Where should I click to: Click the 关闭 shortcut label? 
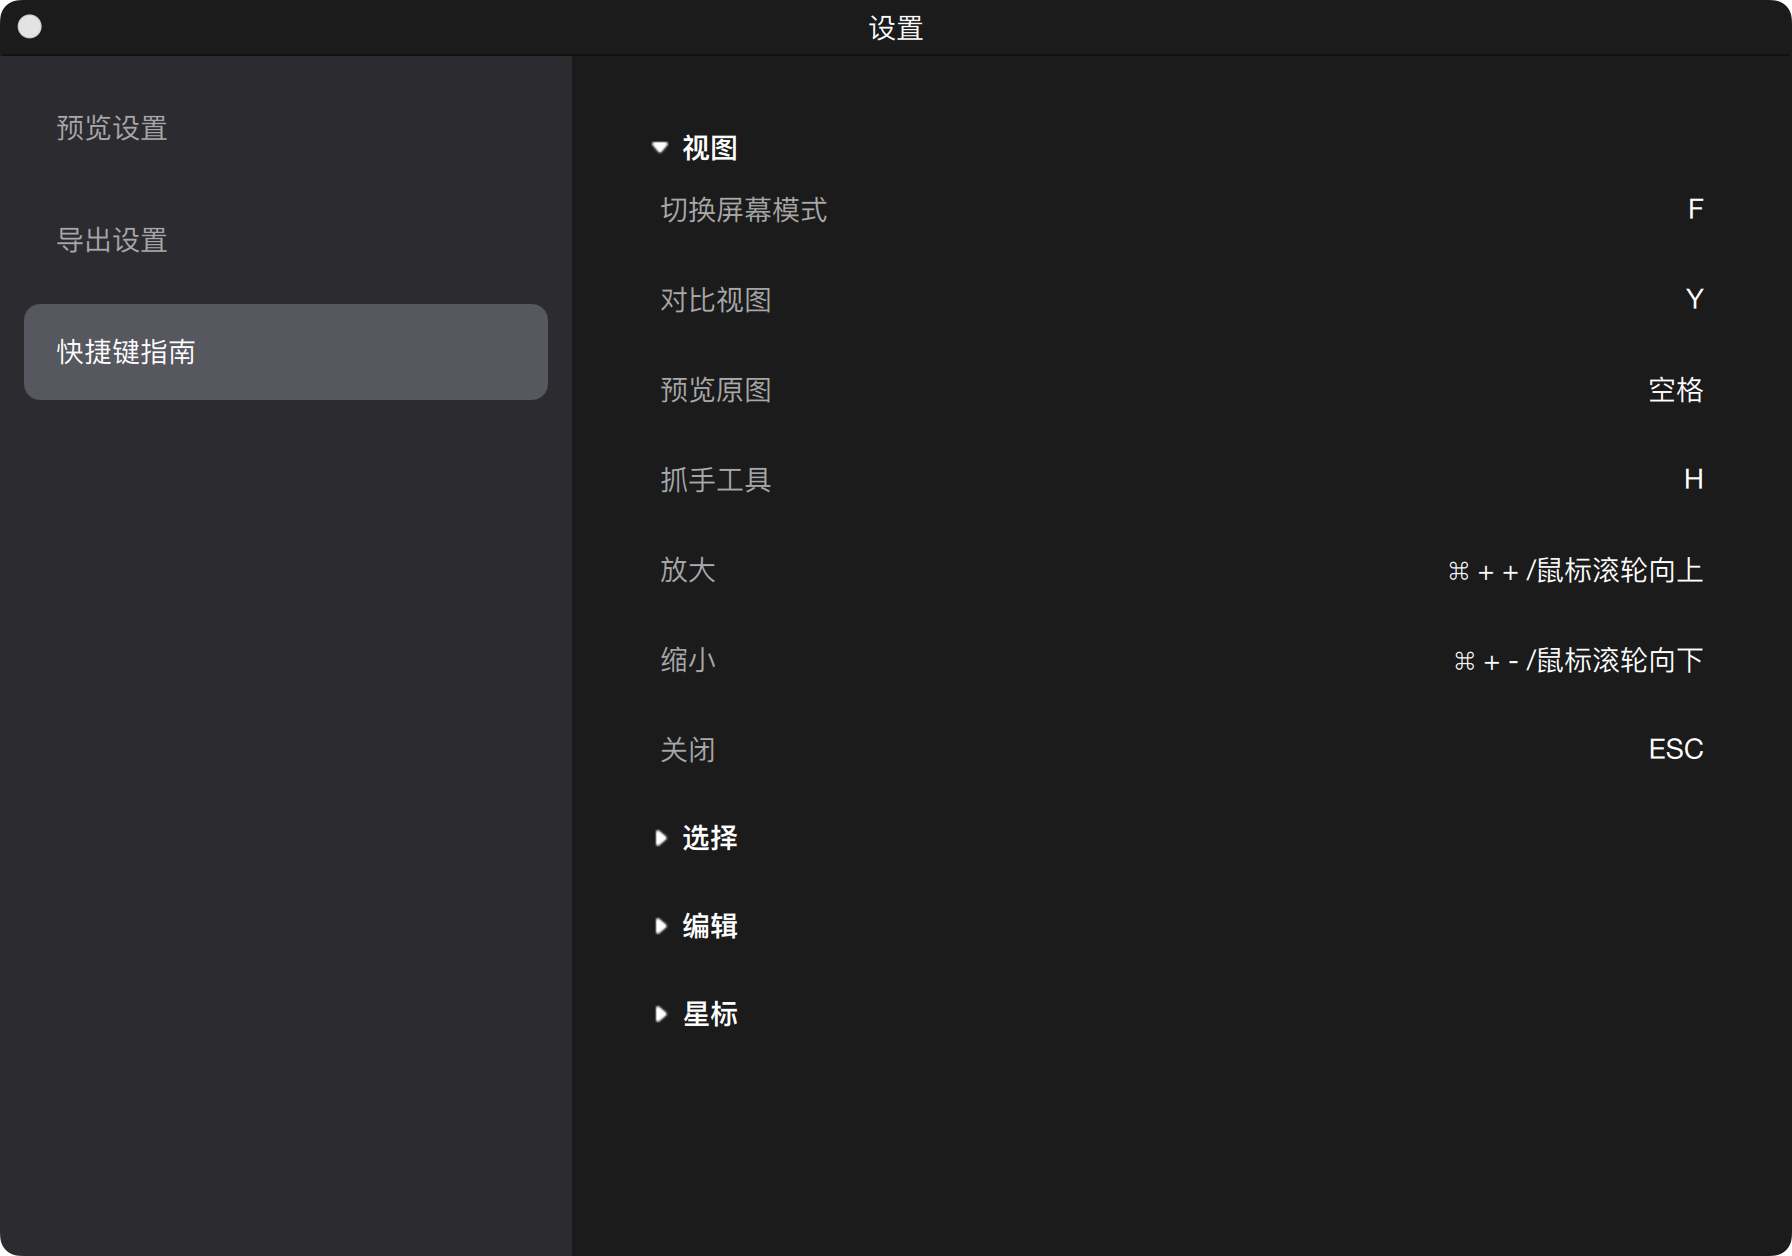[687, 750]
